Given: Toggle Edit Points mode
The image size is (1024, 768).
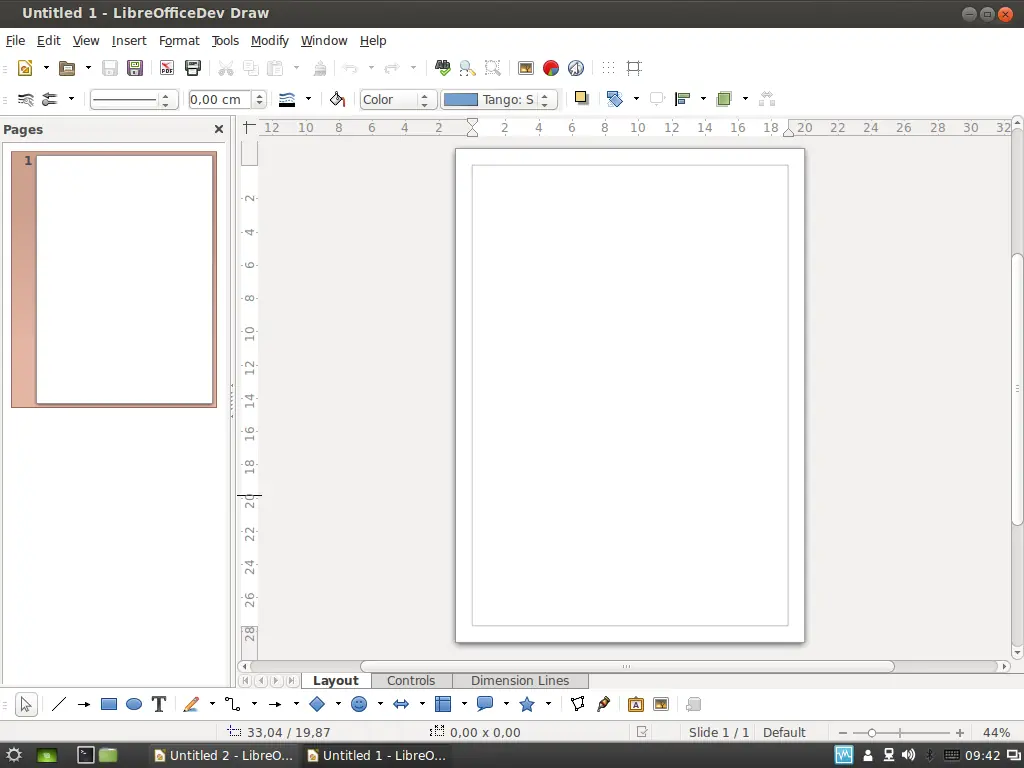Looking at the screenshot, I should [x=577, y=705].
